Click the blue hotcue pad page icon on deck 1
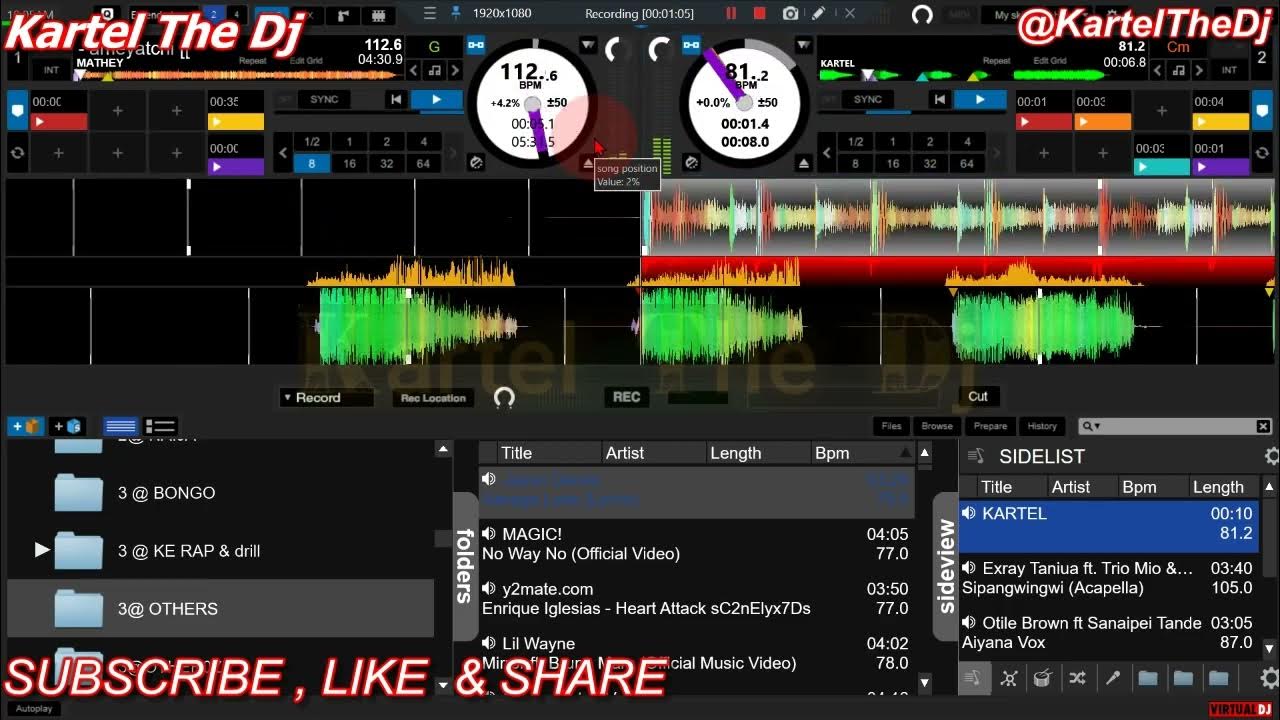 point(17,109)
